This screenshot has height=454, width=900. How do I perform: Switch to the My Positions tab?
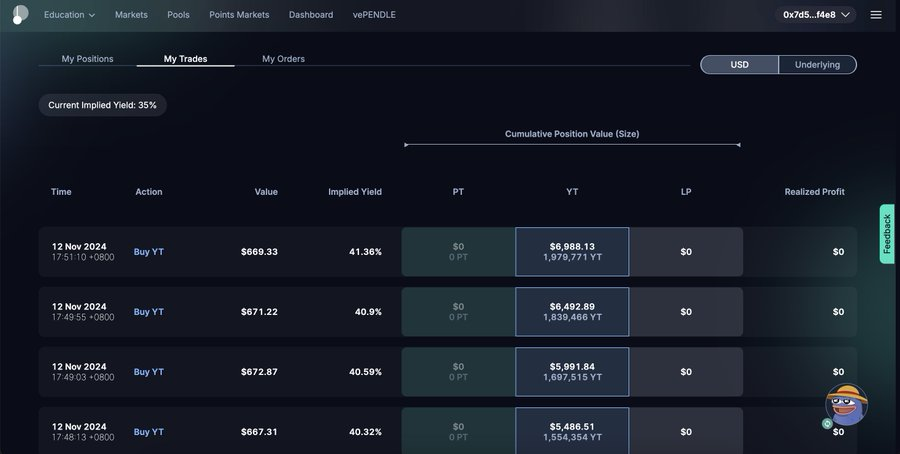point(87,59)
